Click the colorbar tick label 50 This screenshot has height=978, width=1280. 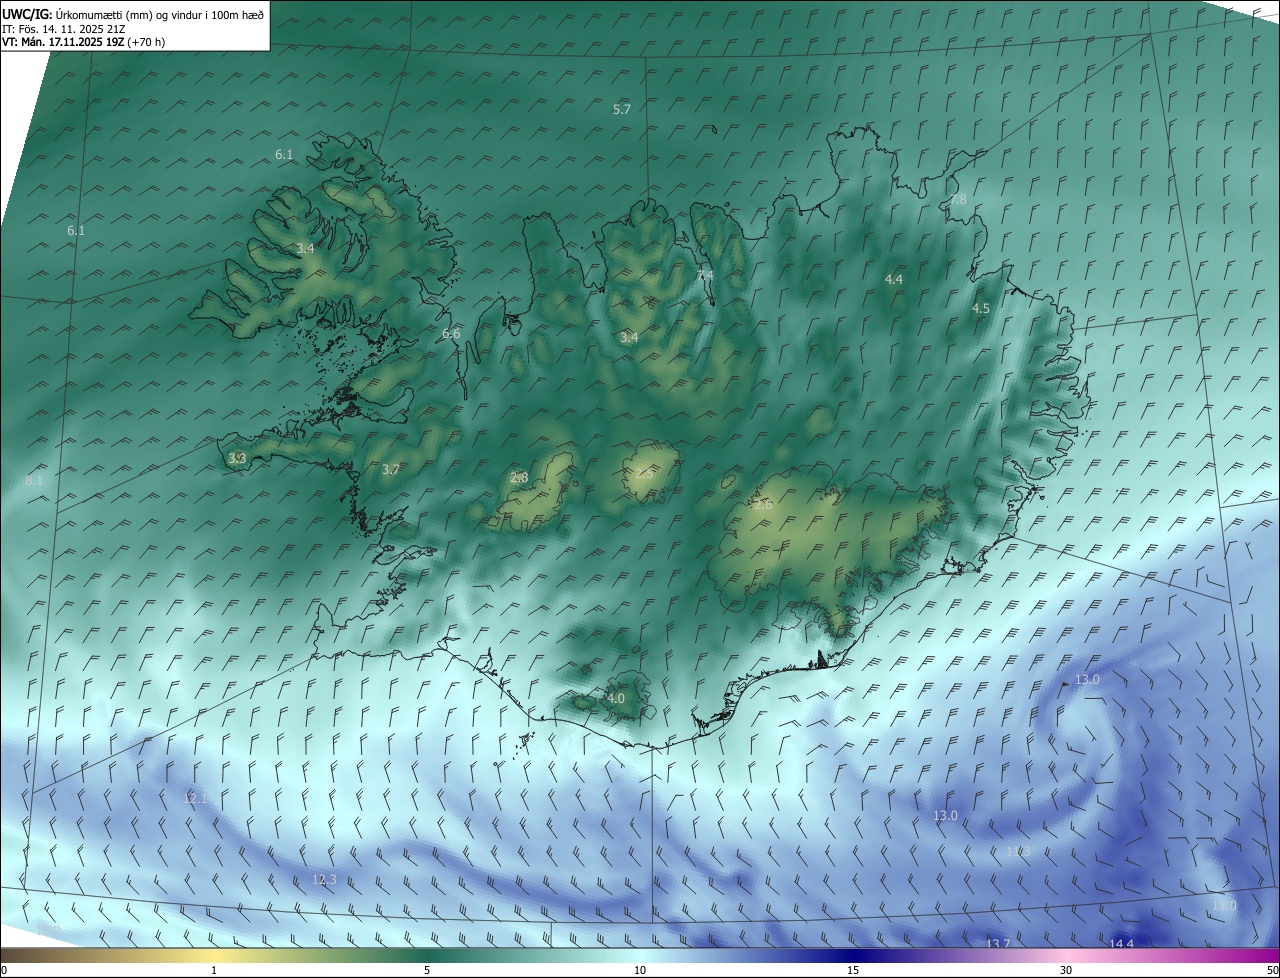coord(1272,970)
